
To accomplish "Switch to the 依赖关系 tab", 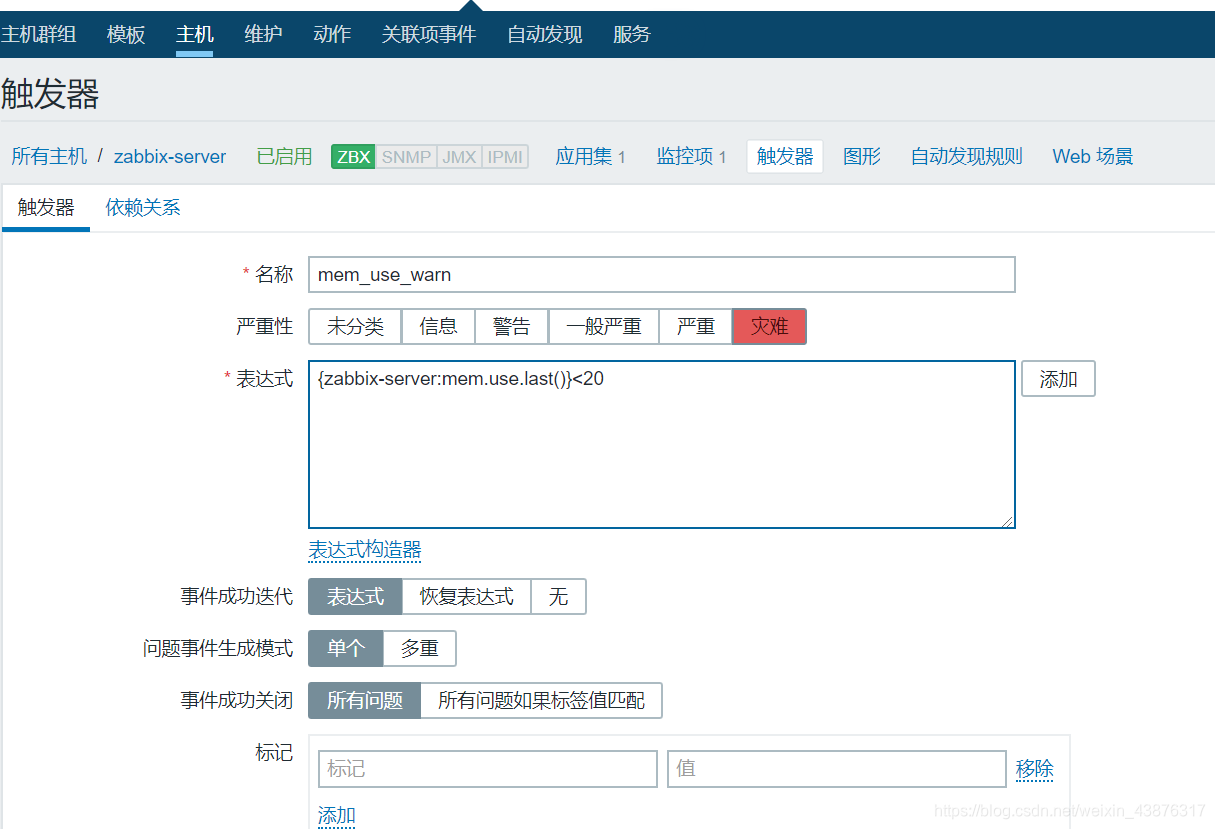I will [x=143, y=208].
